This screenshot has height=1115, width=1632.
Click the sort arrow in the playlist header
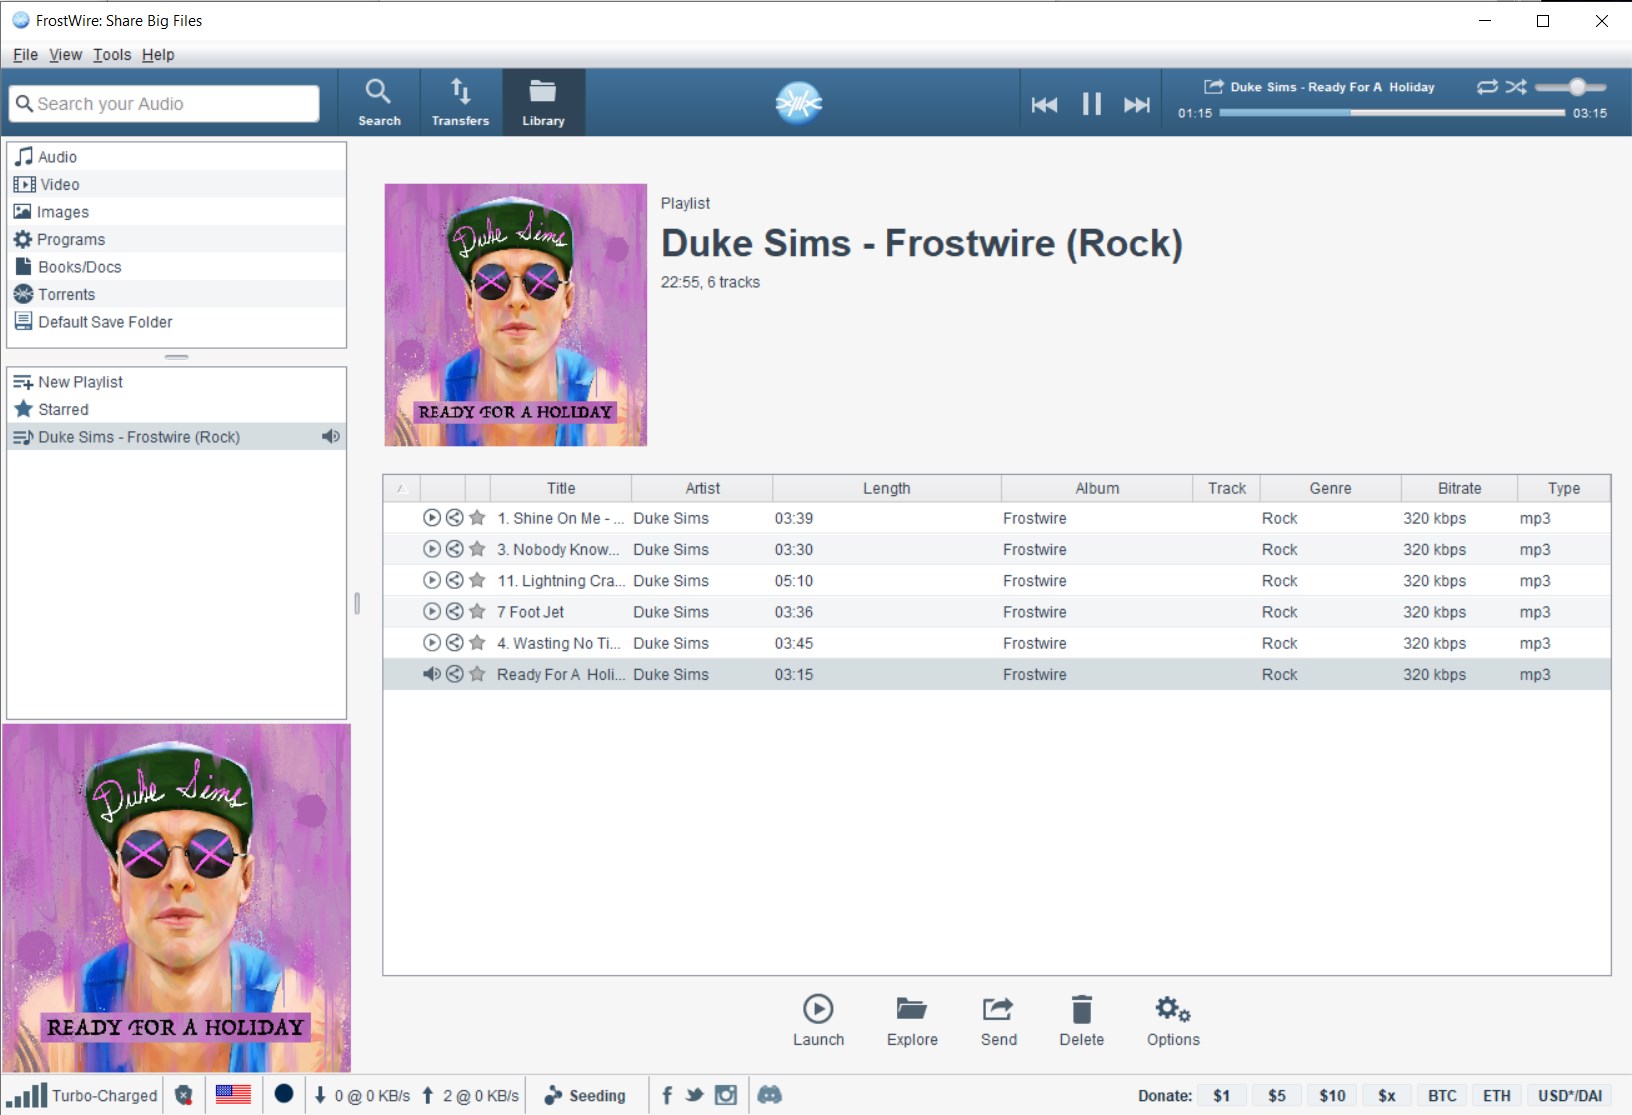click(400, 487)
